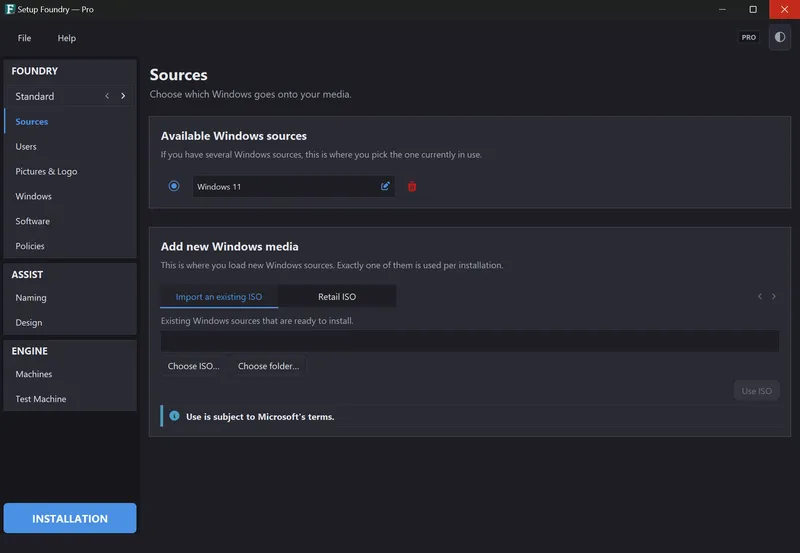Delete Windows 11 source with trash icon
This screenshot has width=800, height=553.
click(412, 187)
